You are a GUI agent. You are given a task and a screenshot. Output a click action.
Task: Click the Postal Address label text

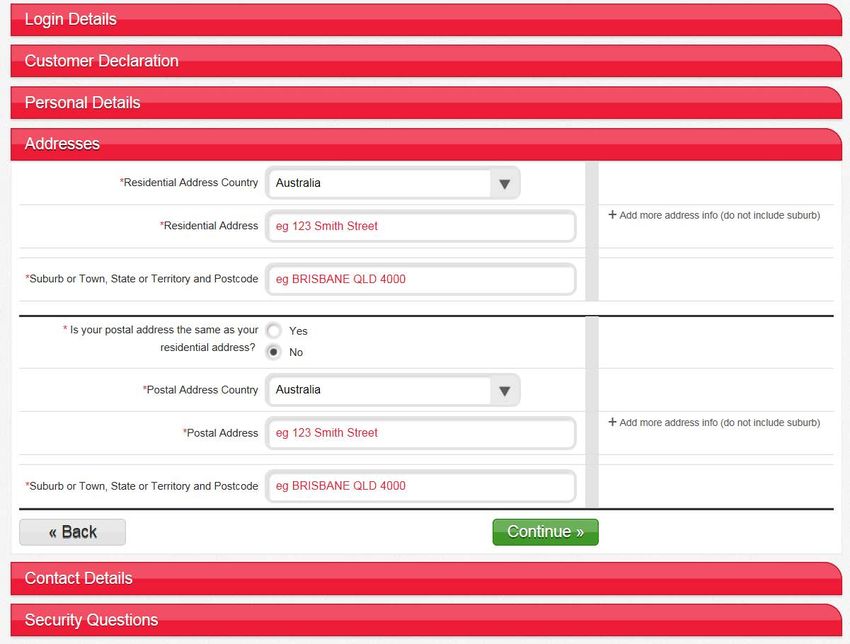pyautogui.click(x=221, y=433)
